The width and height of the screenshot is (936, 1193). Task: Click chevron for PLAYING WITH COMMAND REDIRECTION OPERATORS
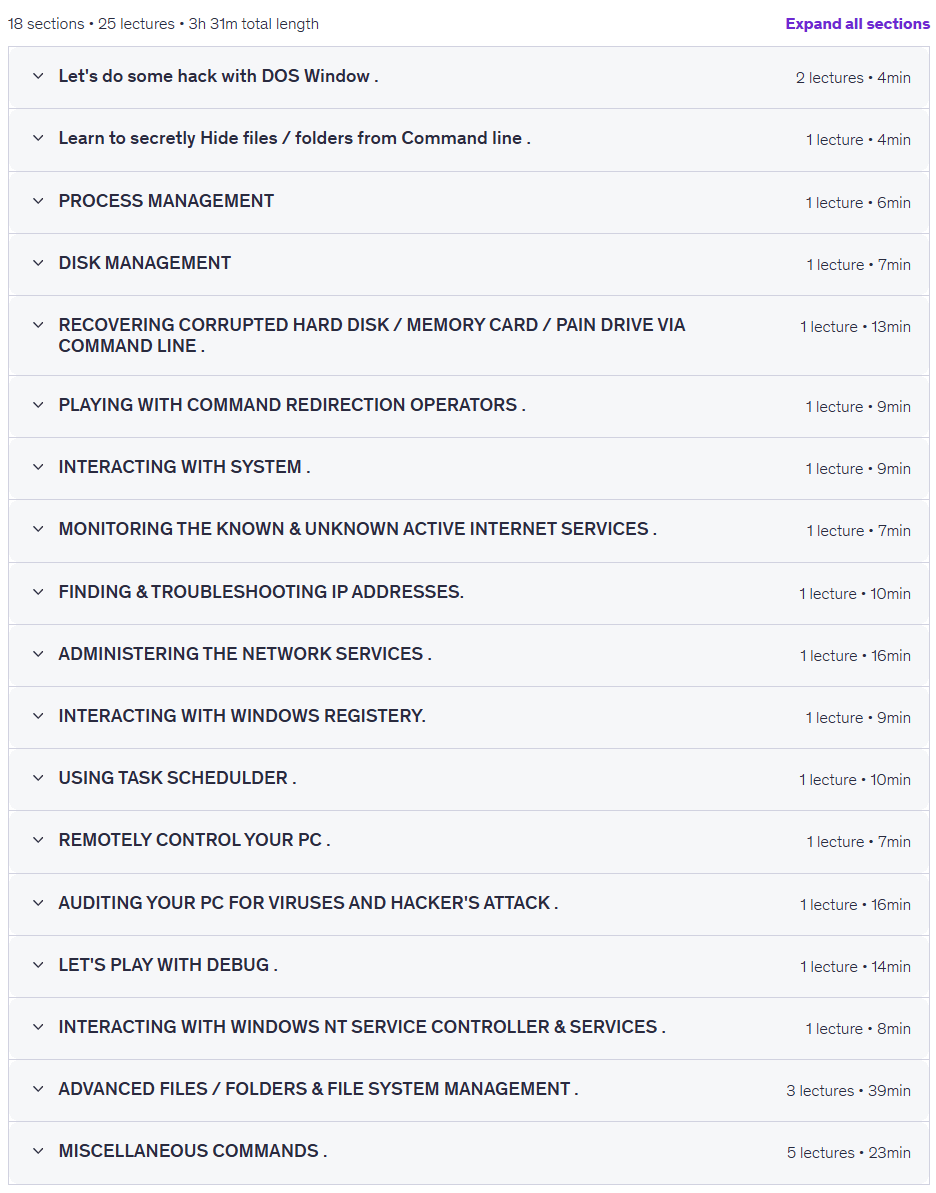(38, 405)
